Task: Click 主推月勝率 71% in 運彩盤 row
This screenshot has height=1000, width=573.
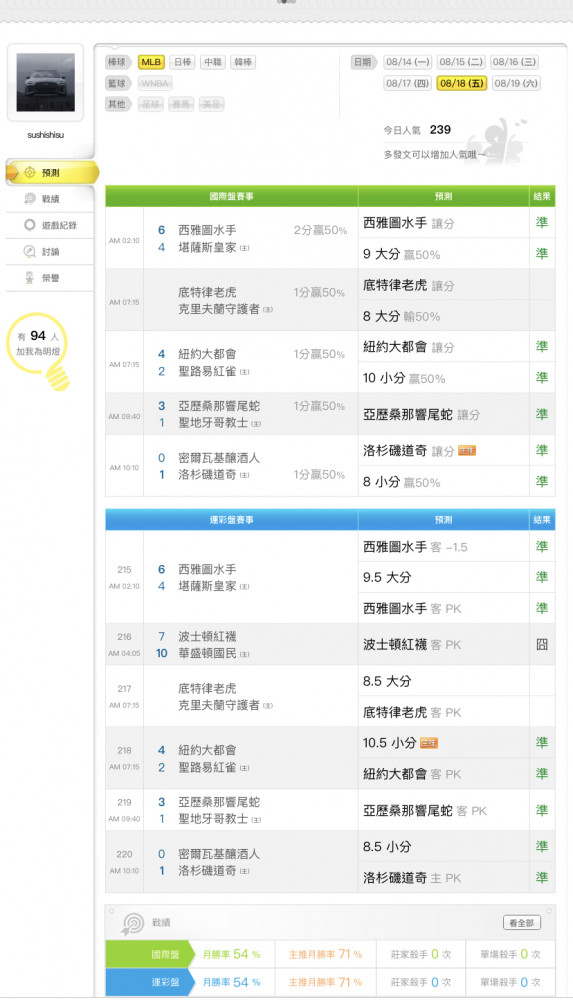Action: 325,982
